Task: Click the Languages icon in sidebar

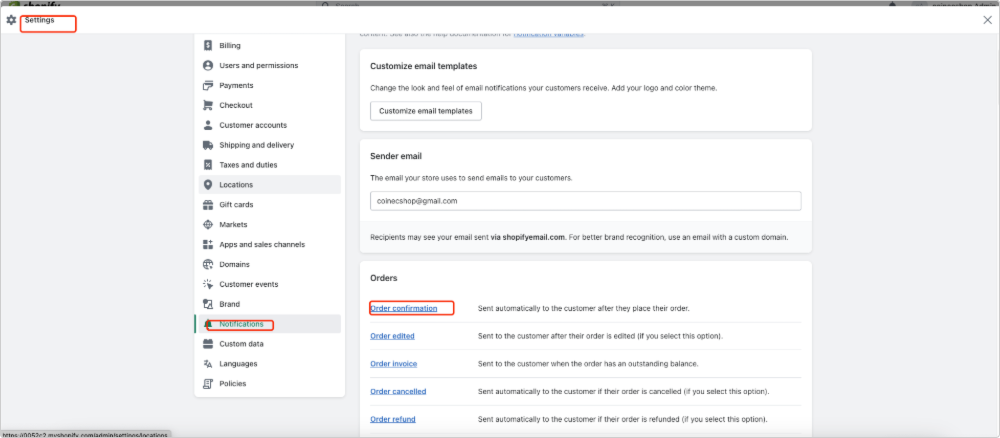Action: click(x=208, y=364)
